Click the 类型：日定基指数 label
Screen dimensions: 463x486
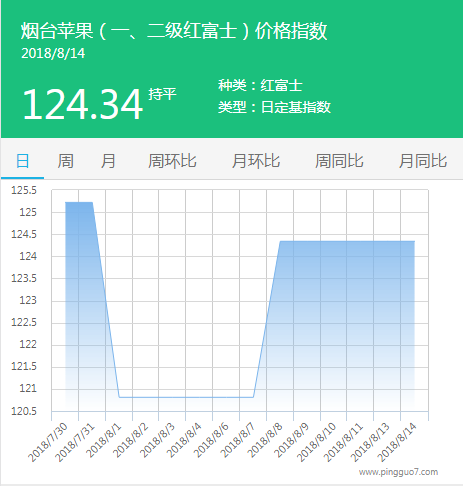tap(274, 107)
